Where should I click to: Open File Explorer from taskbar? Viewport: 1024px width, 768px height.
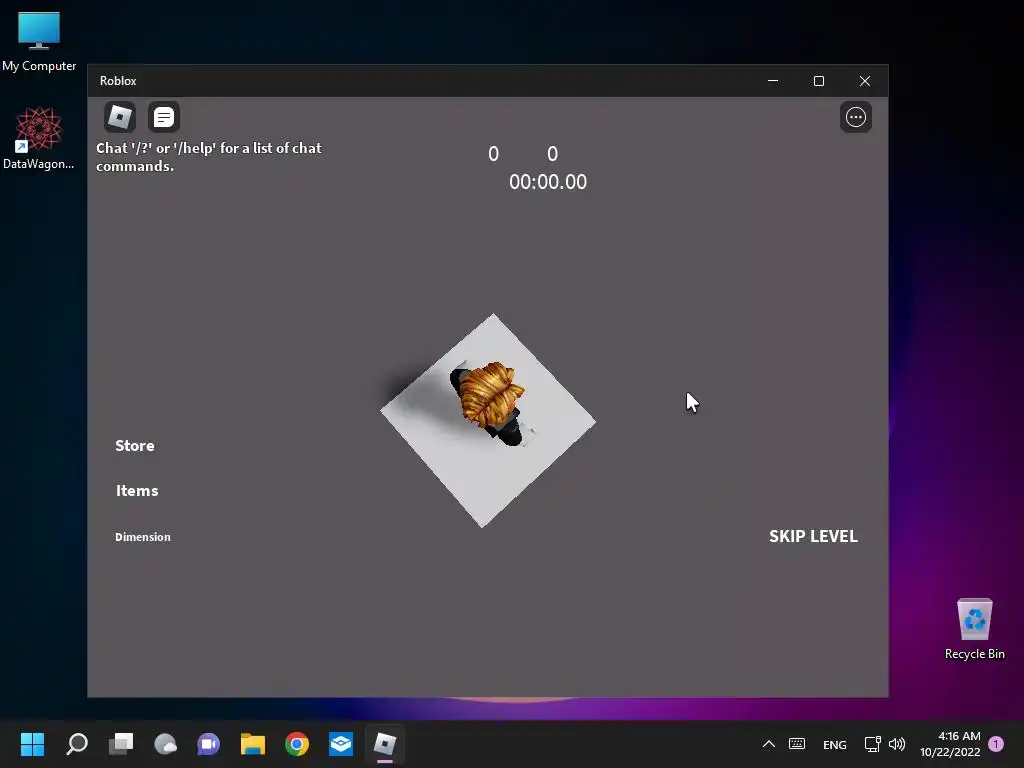[253, 744]
